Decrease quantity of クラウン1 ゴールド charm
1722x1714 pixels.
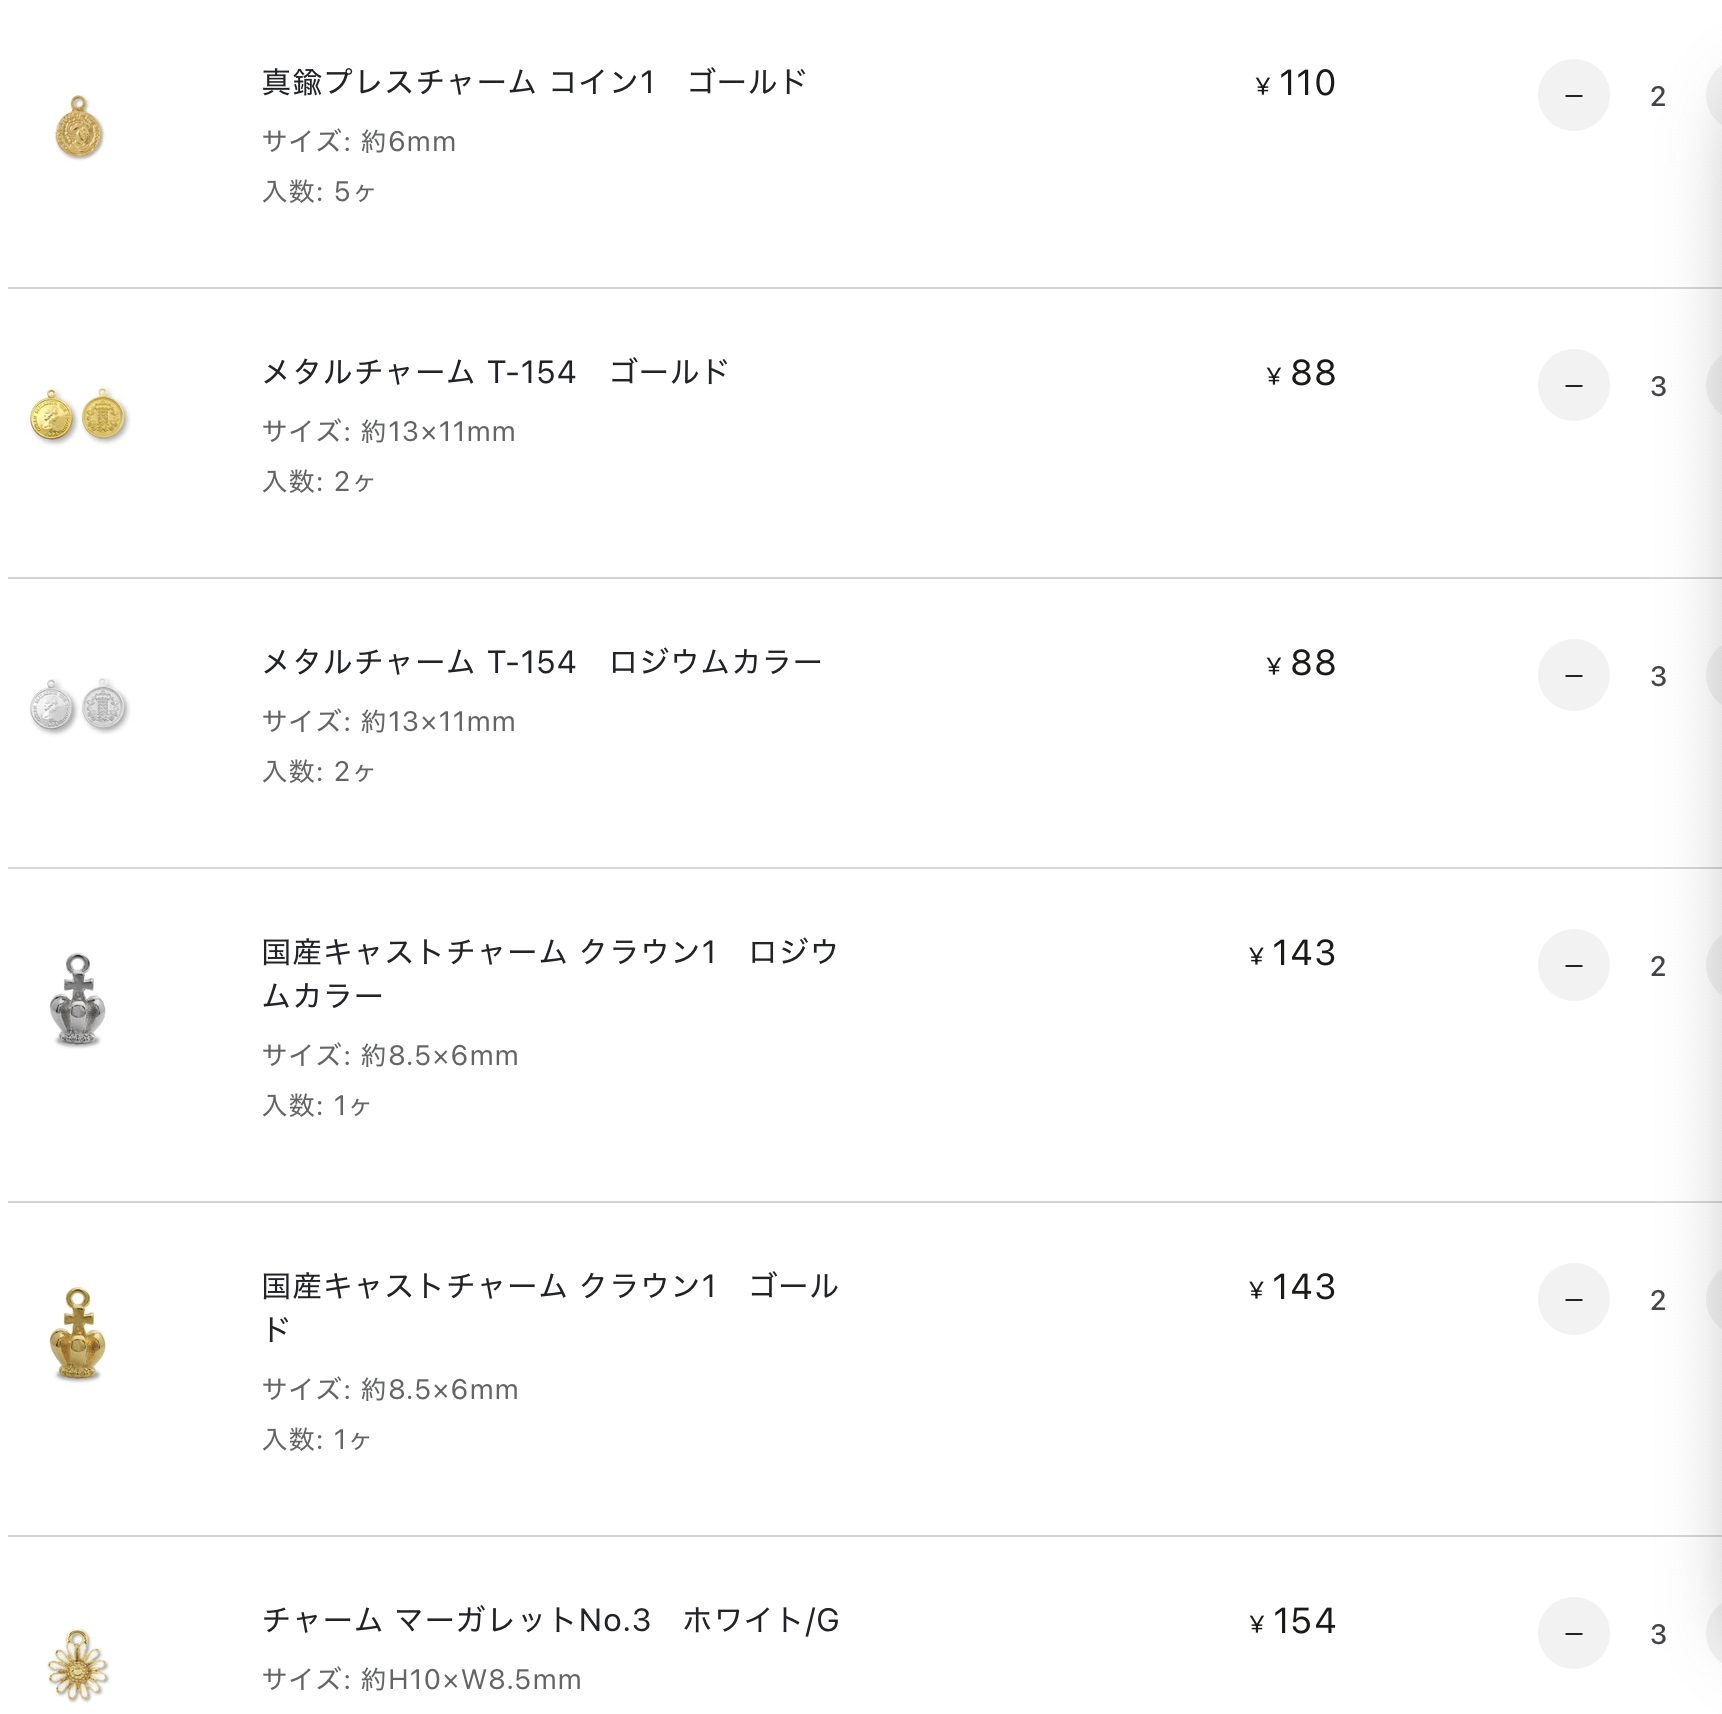(1573, 1300)
